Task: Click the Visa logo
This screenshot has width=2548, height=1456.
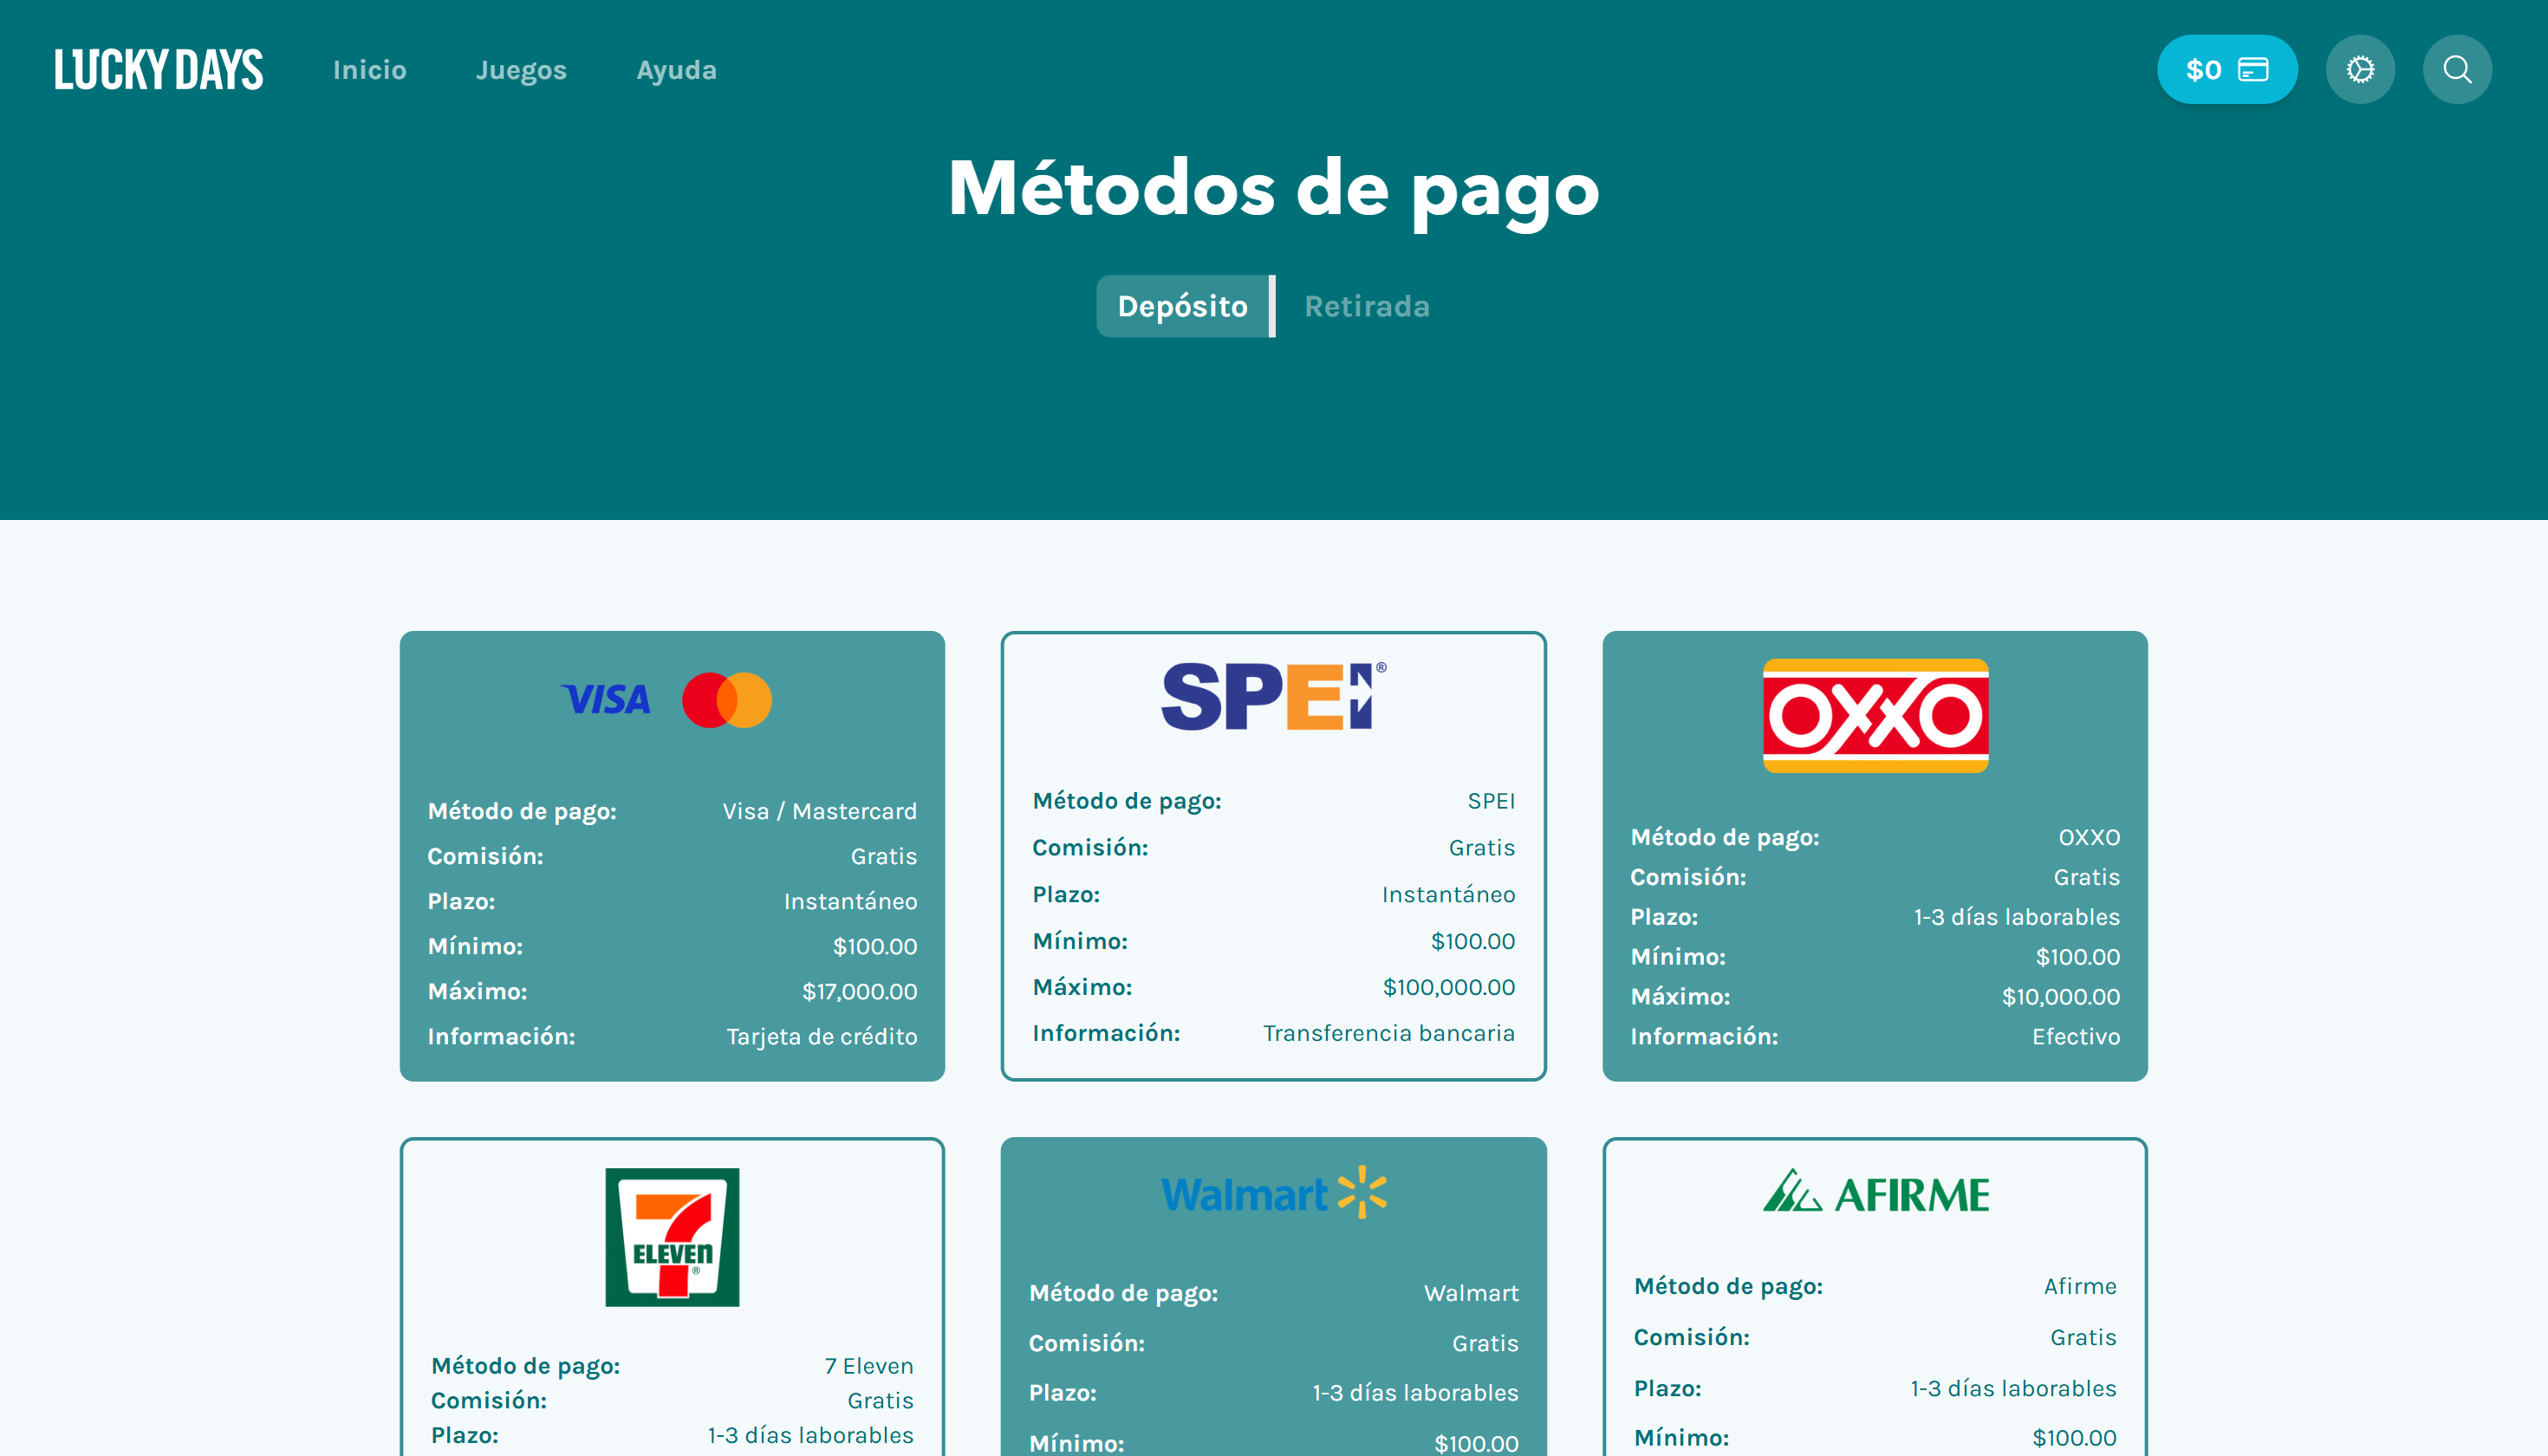Action: pos(606,699)
